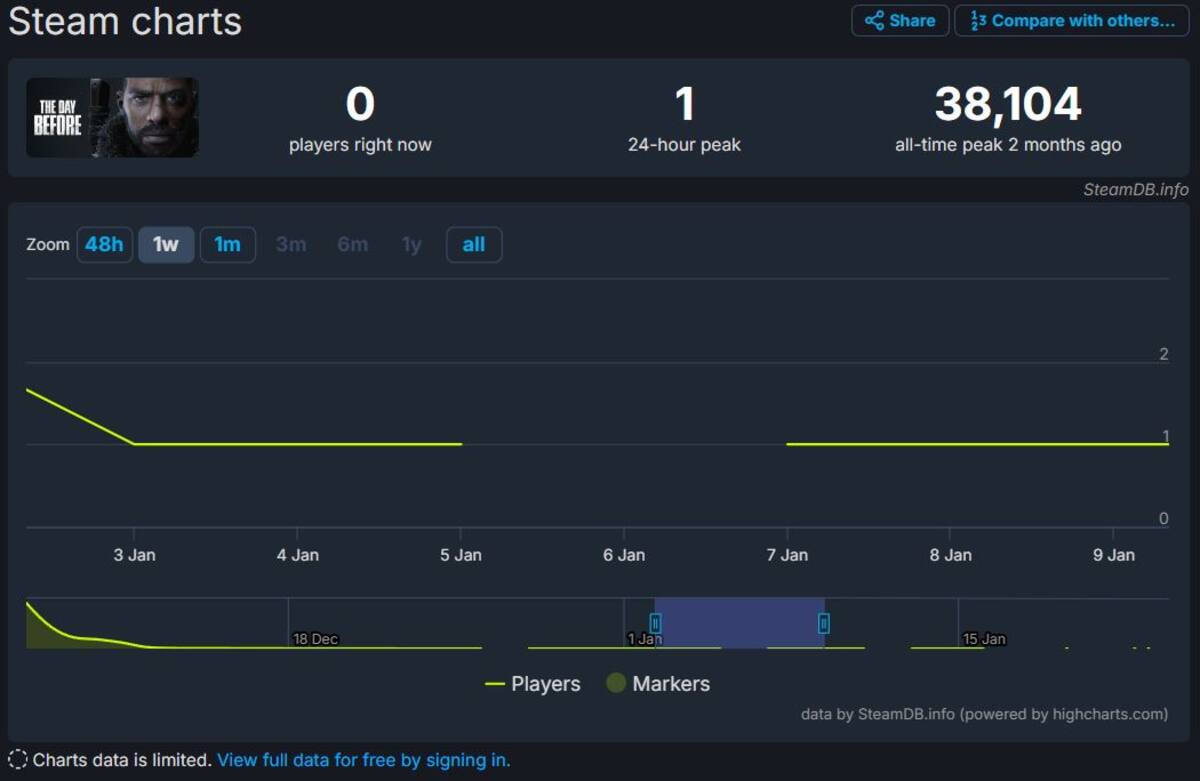Click the data by SteamDB.info highcharts credit
This screenshot has height=781, width=1200.
click(984, 714)
